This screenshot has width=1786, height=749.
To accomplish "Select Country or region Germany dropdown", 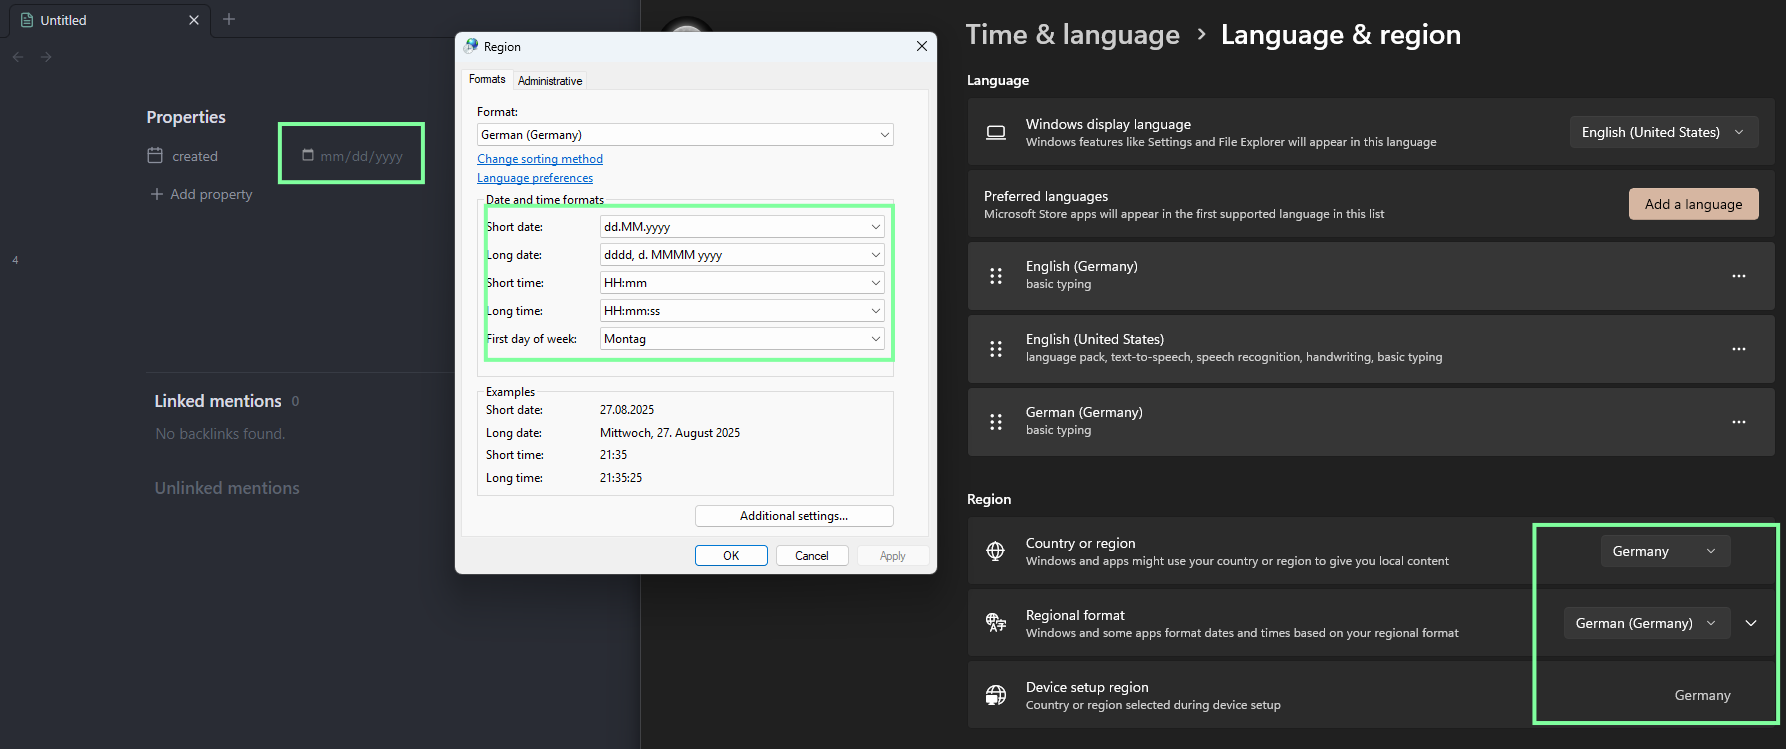I will [1663, 551].
